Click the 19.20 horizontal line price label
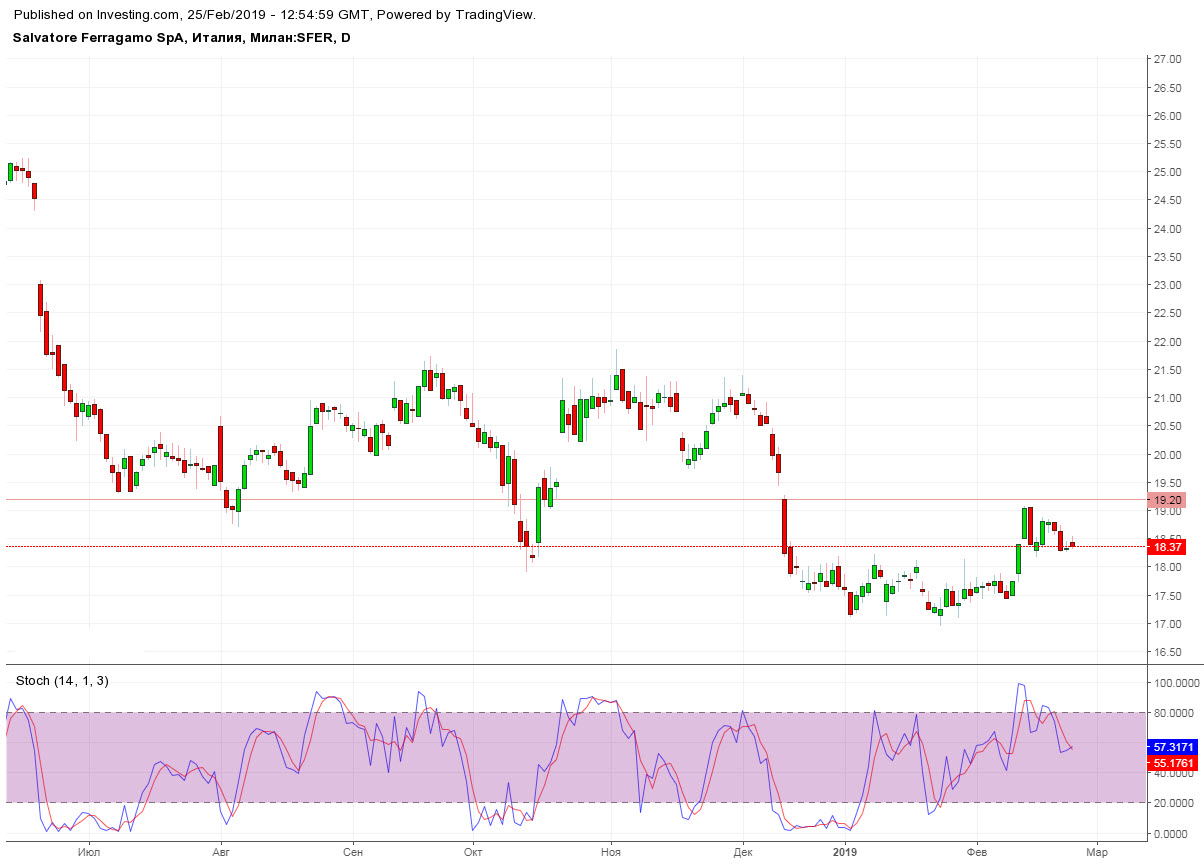 [1168, 500]
